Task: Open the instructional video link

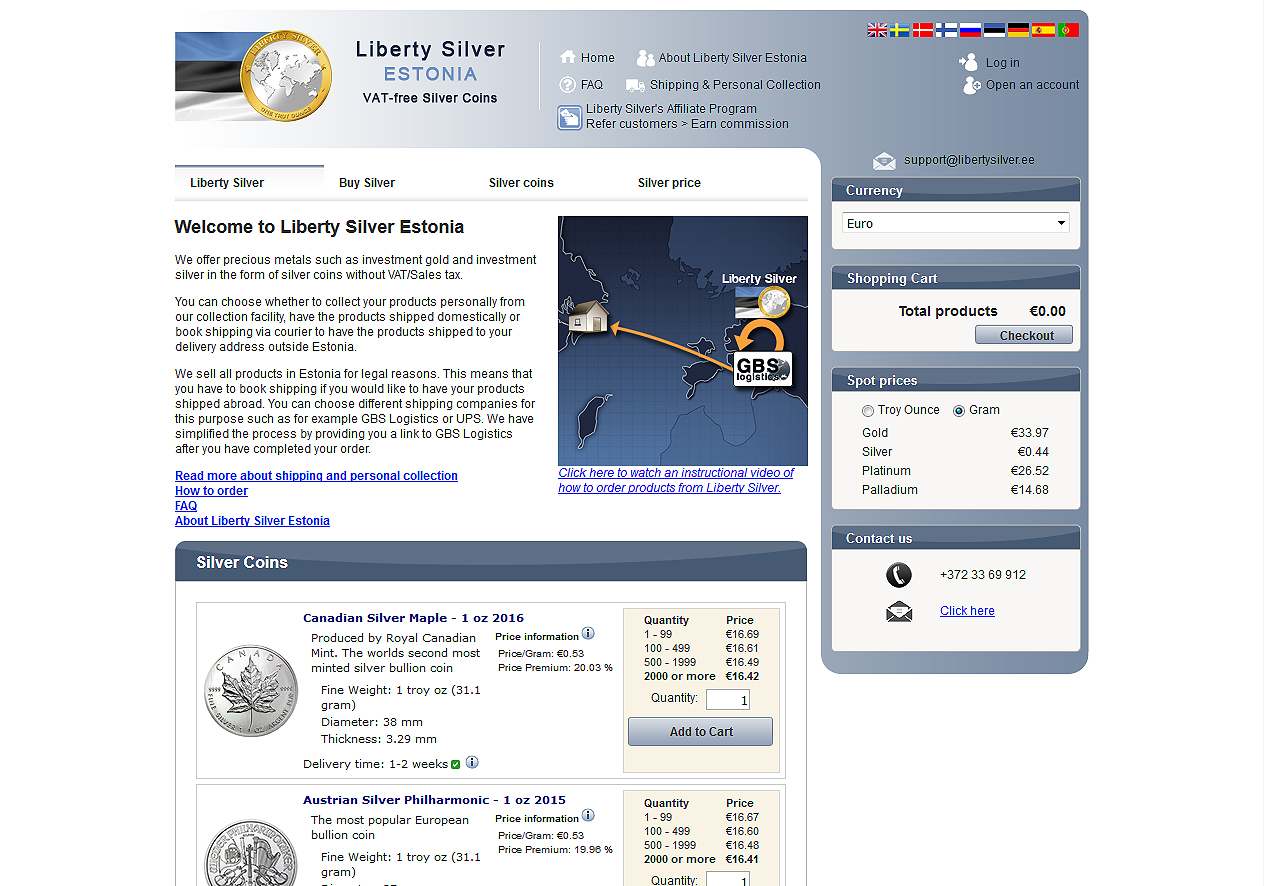Action: tap(676, 480)
